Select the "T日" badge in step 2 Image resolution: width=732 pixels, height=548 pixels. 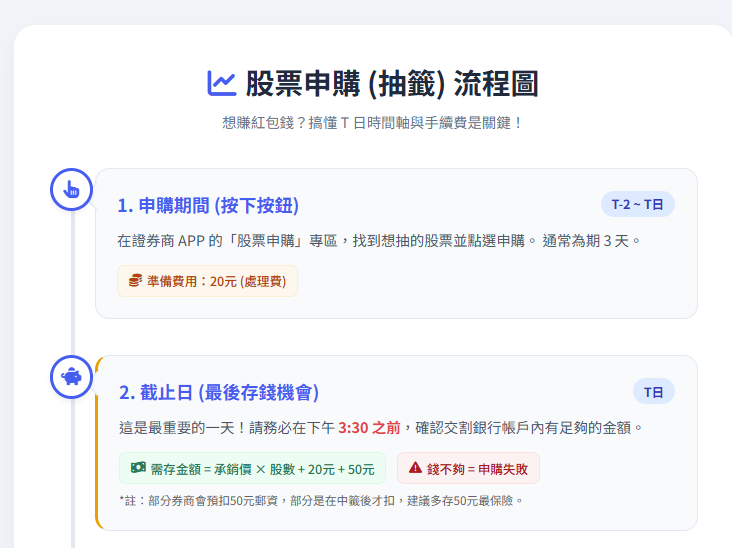tap(654, 392)
